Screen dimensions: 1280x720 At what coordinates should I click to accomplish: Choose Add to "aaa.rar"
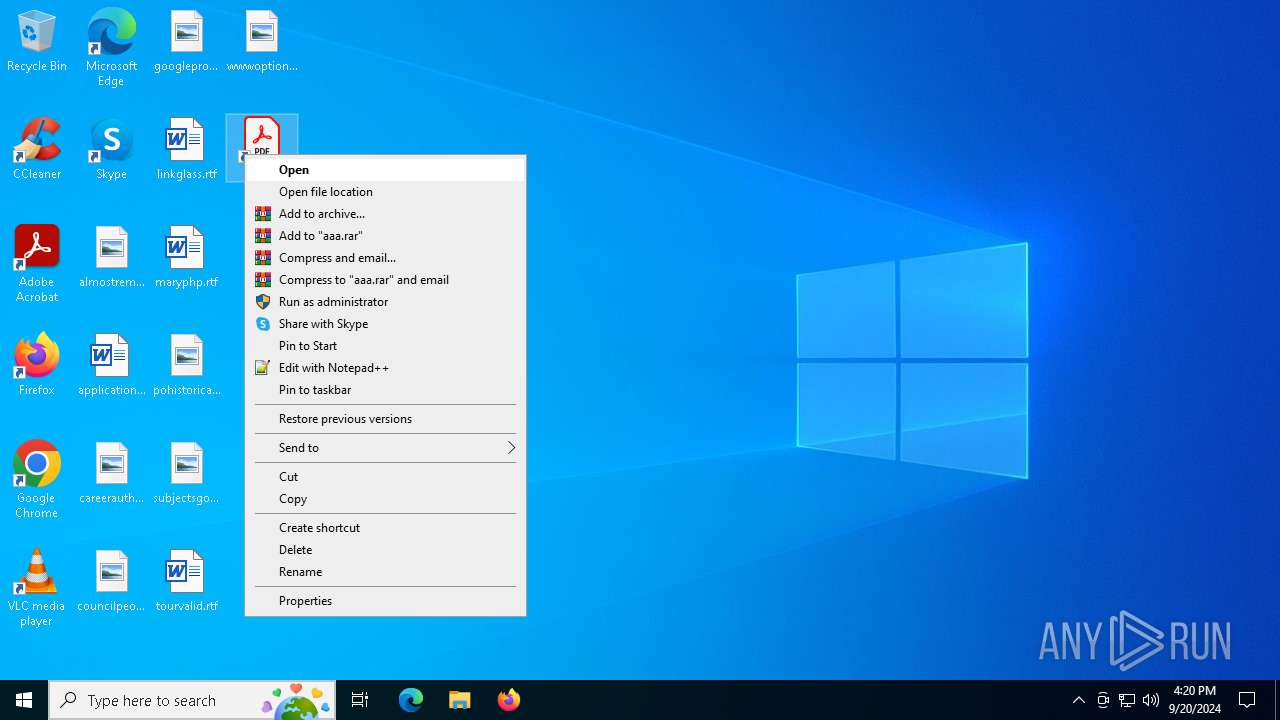click(x=385, y=236)
